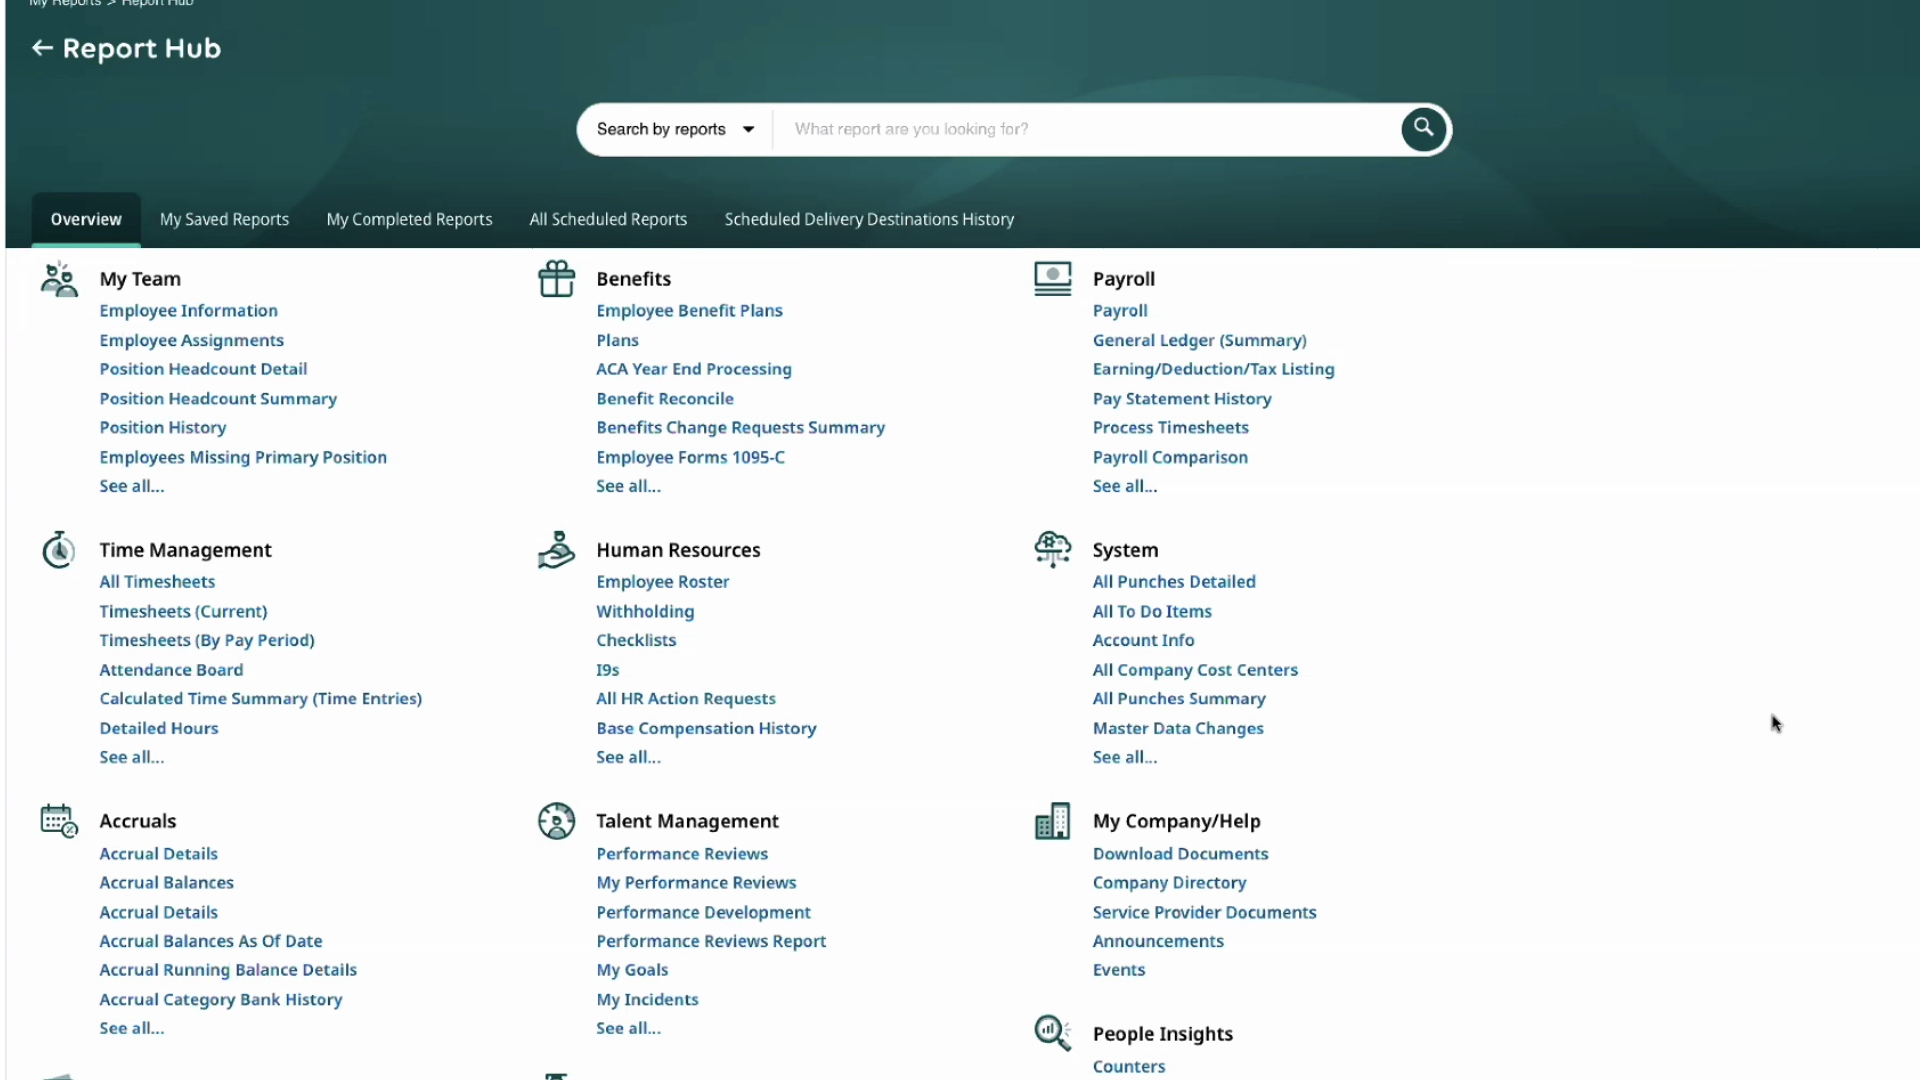The image size is (1920, 1080).
Task: Open Calculated Time Summary (Time Entries)
Action: click(x=261, y=699)
